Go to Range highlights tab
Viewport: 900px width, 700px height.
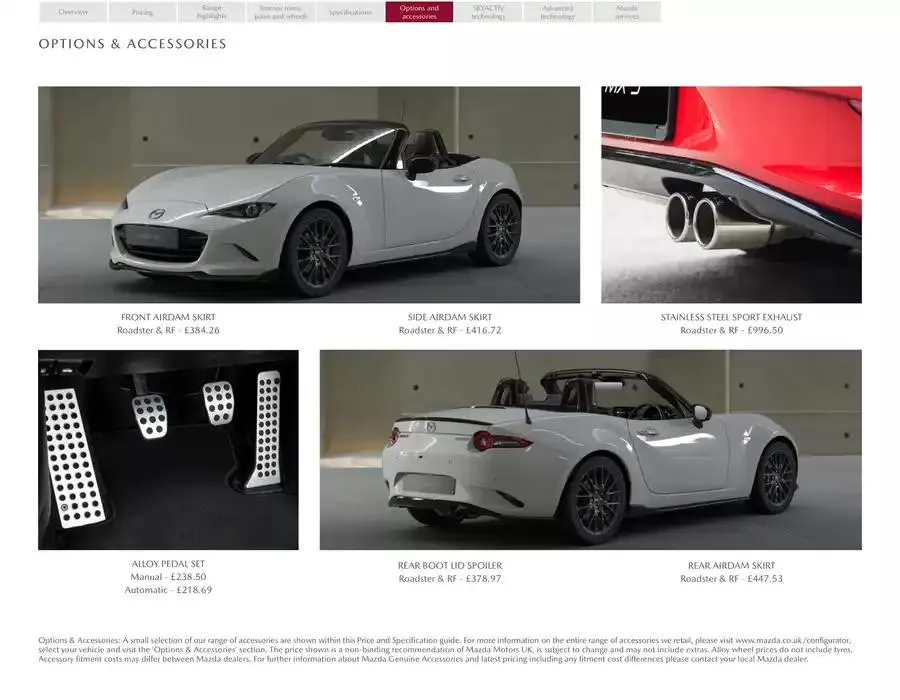point(211,12)
